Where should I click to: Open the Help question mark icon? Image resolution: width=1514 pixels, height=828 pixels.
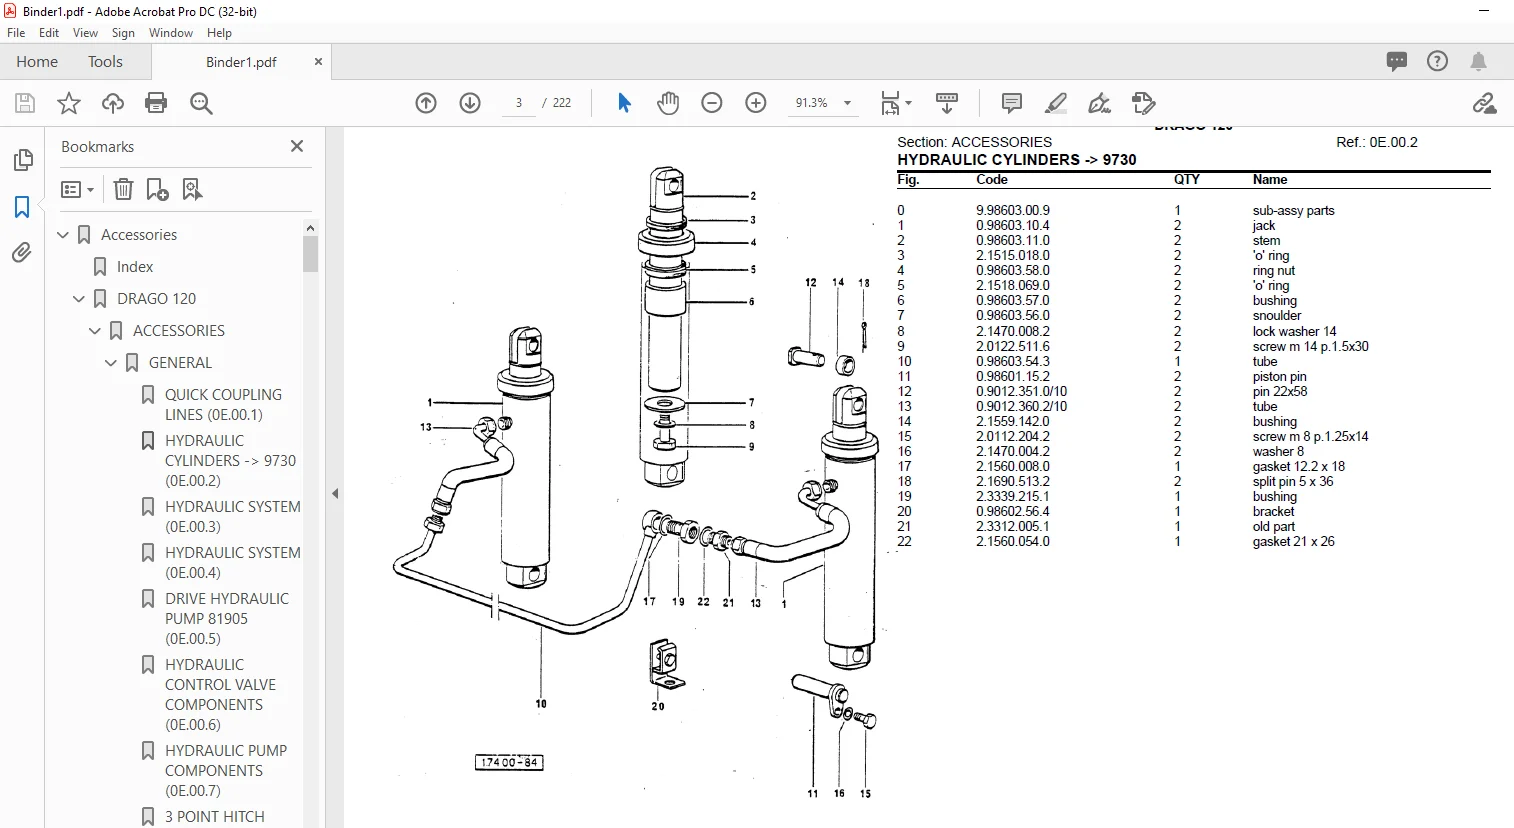[1437, 61]
